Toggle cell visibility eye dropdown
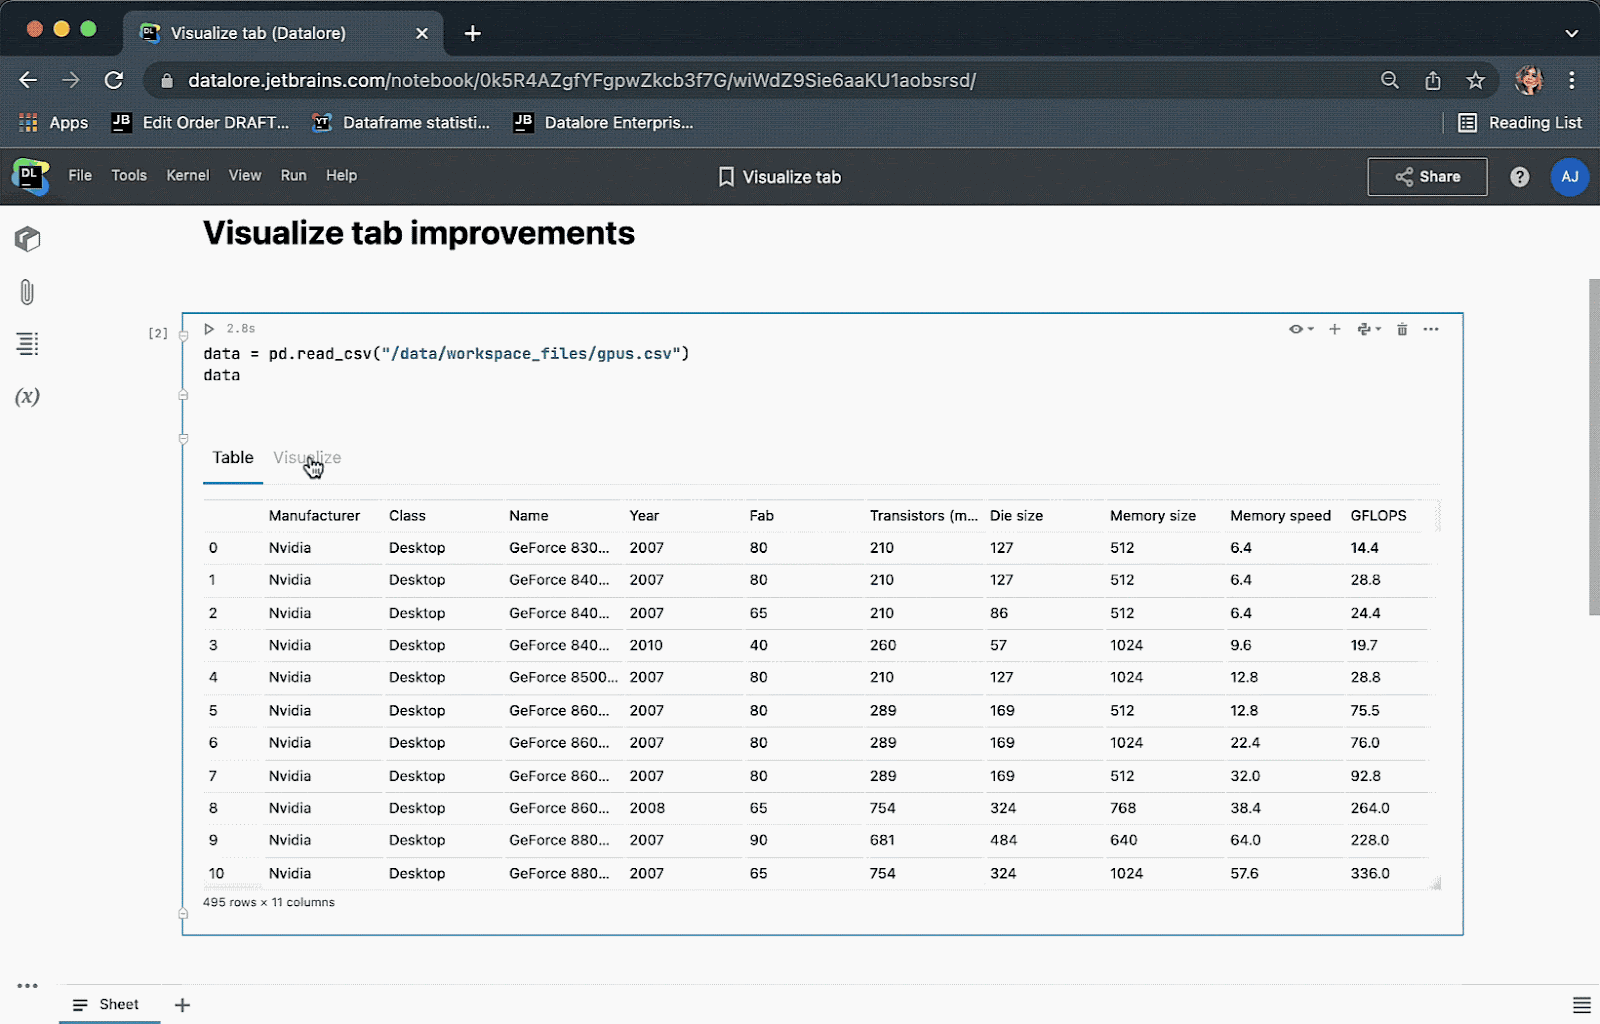Screen dimensions: 1600x1024 tap(1300, 329)
